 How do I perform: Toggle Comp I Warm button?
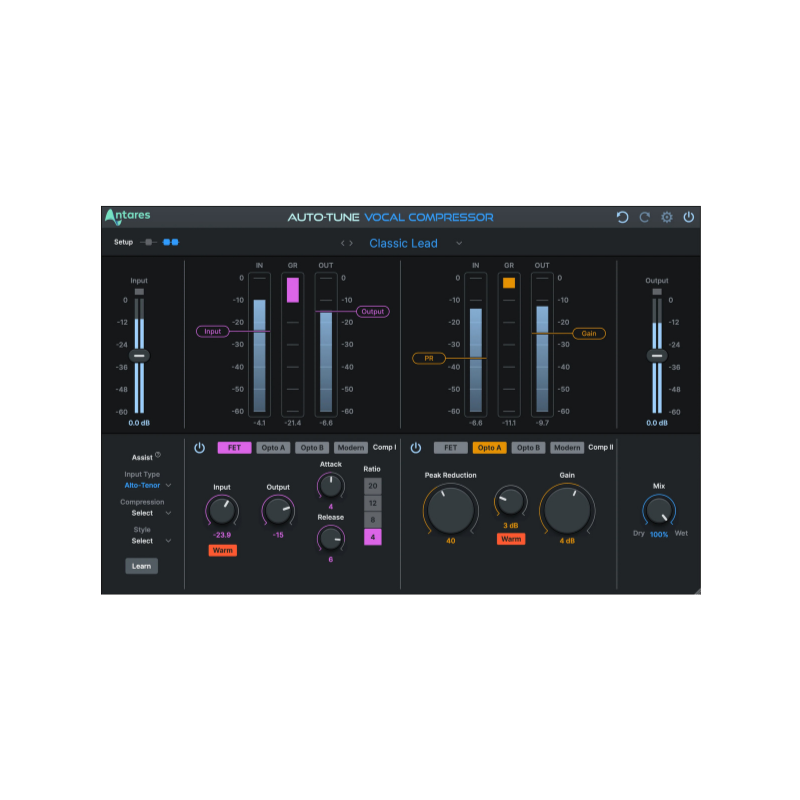[x=222, y=551]
